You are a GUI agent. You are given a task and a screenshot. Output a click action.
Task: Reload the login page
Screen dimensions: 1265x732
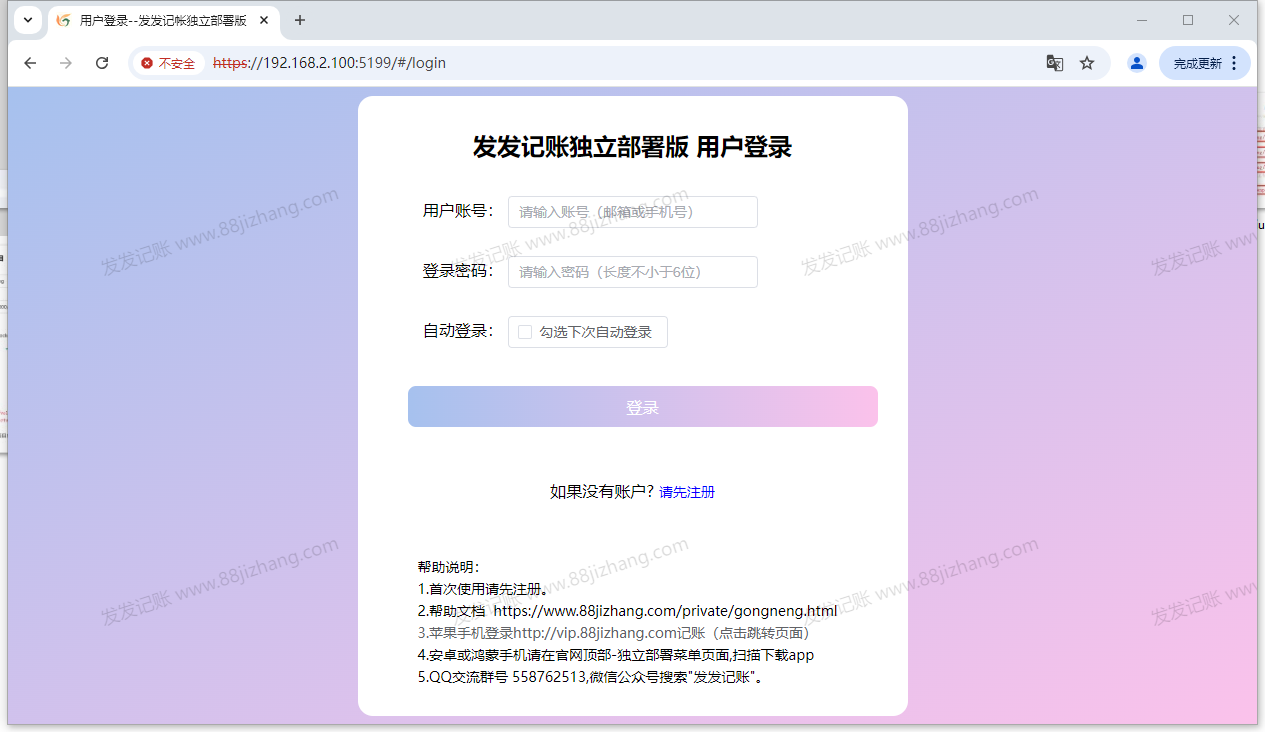102,63
